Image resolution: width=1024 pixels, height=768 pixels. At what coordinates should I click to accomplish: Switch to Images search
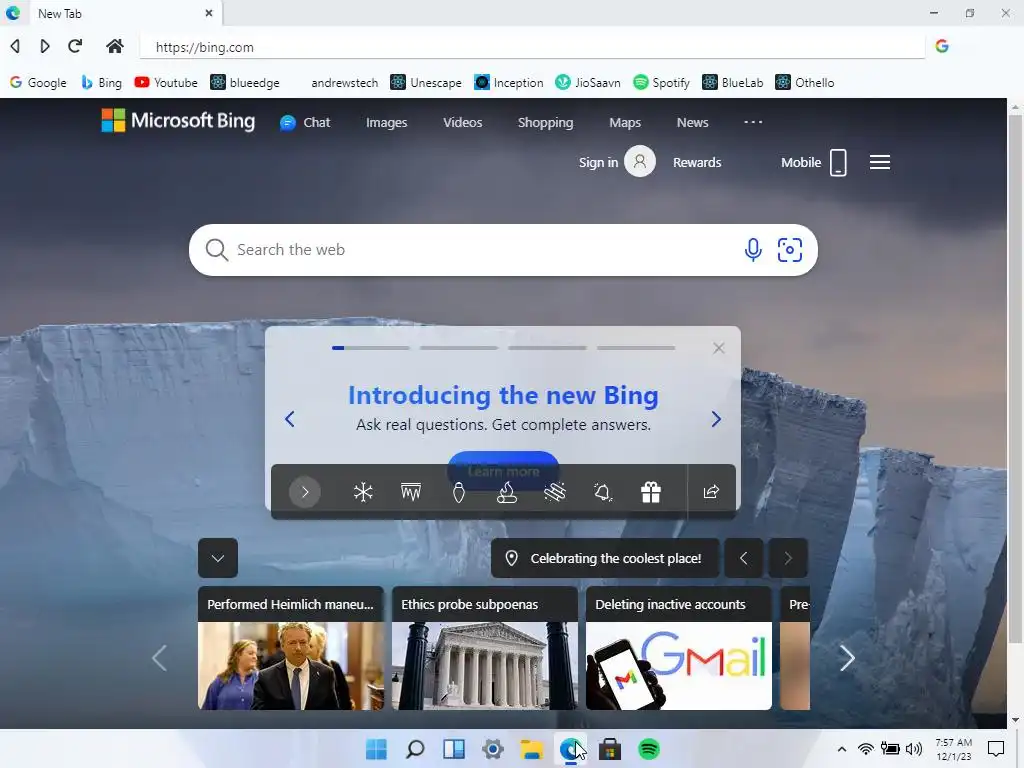pos(387,123)
